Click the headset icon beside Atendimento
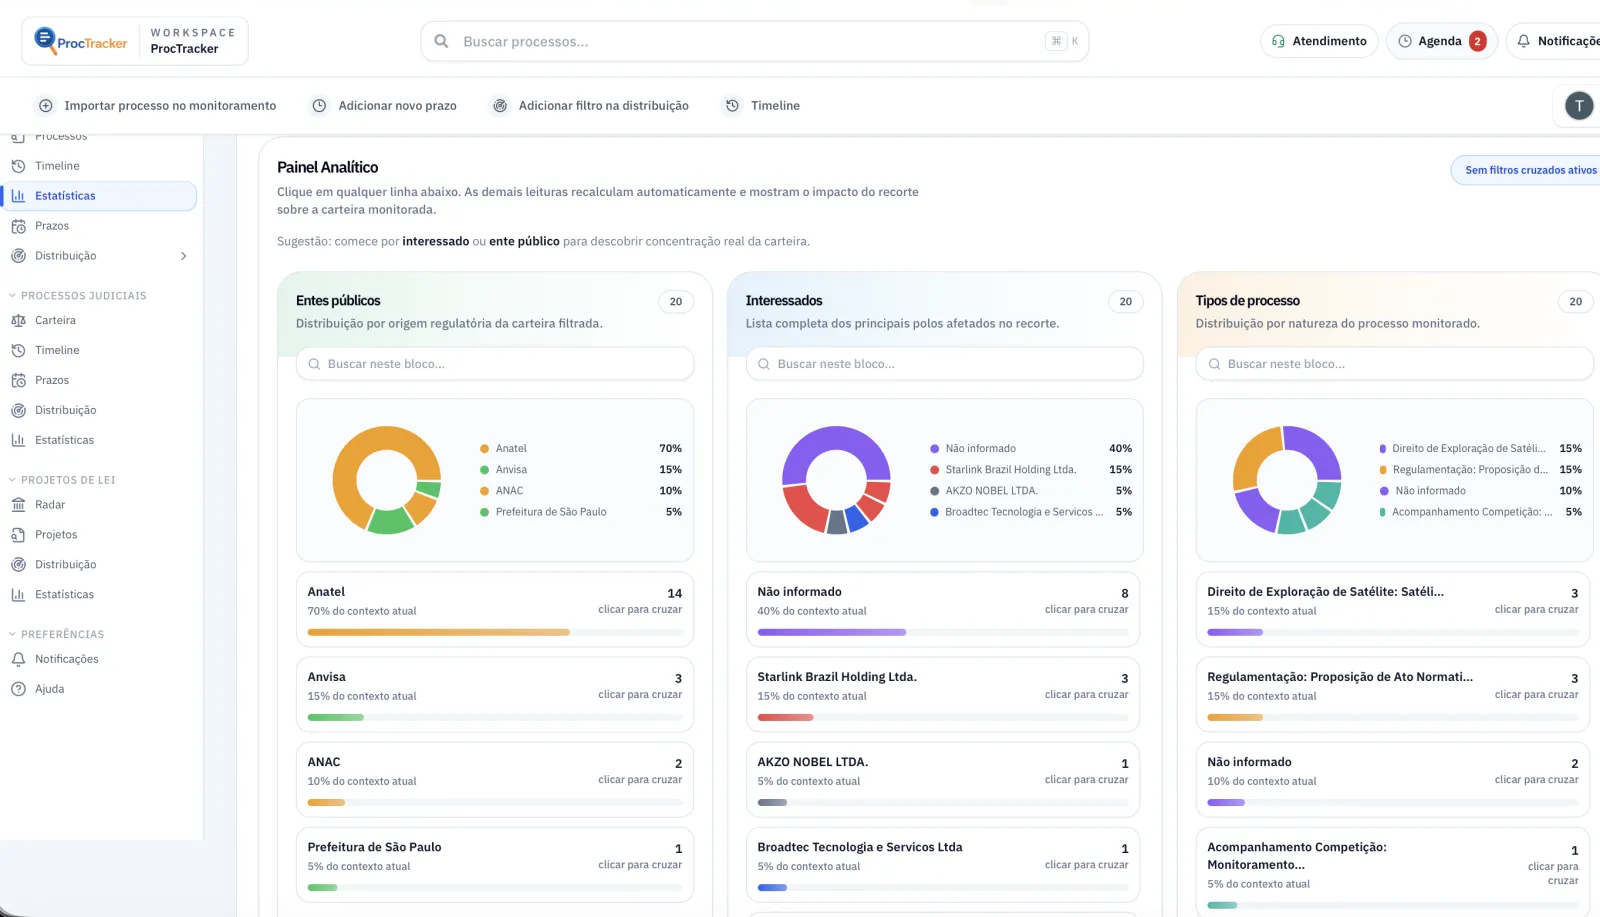 1278,41
